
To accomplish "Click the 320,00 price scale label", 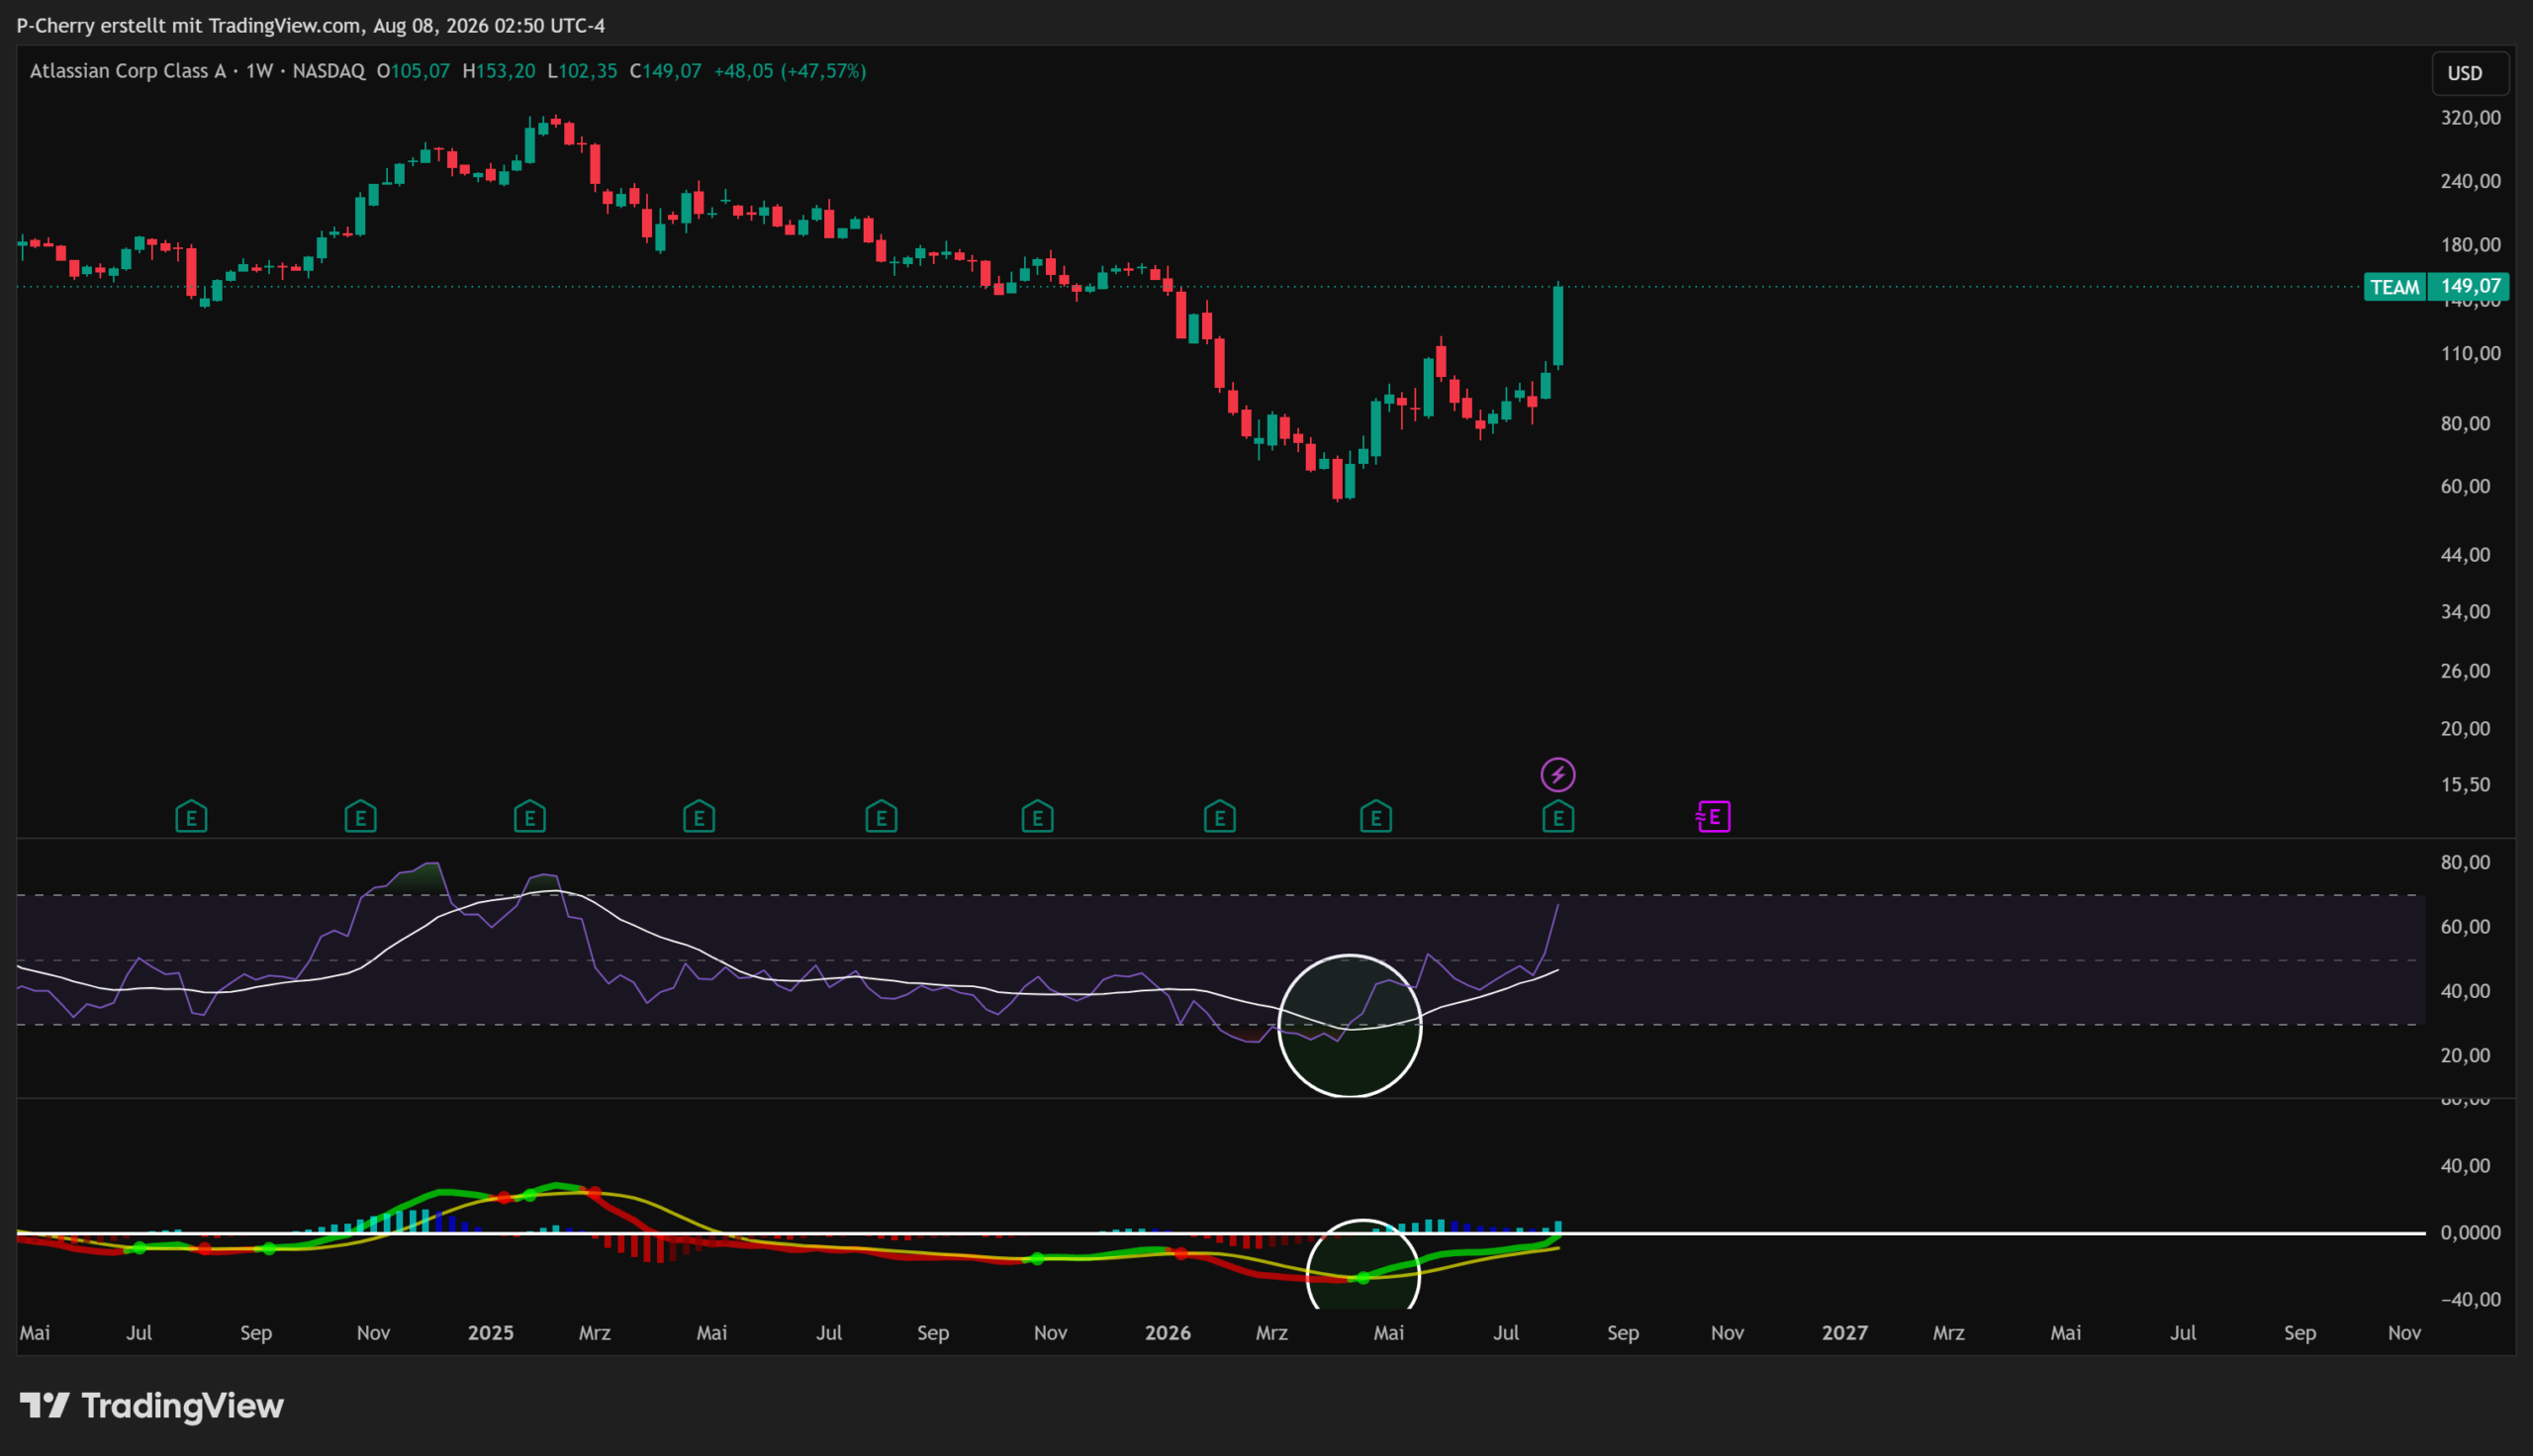I will tap(2470, 118).
